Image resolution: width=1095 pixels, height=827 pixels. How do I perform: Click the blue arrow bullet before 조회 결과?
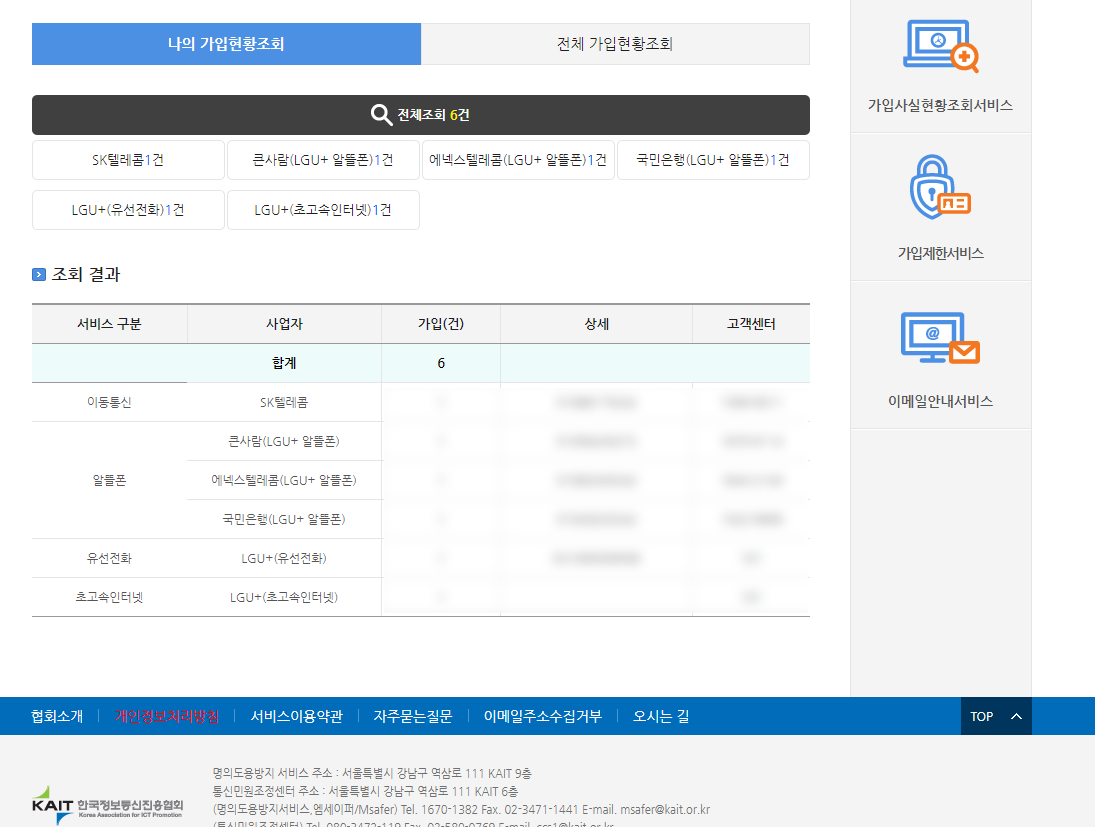39,275
